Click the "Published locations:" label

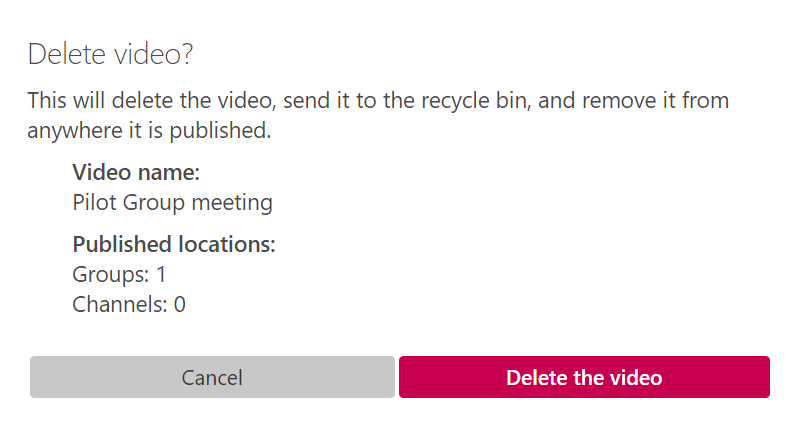[173, 244]
